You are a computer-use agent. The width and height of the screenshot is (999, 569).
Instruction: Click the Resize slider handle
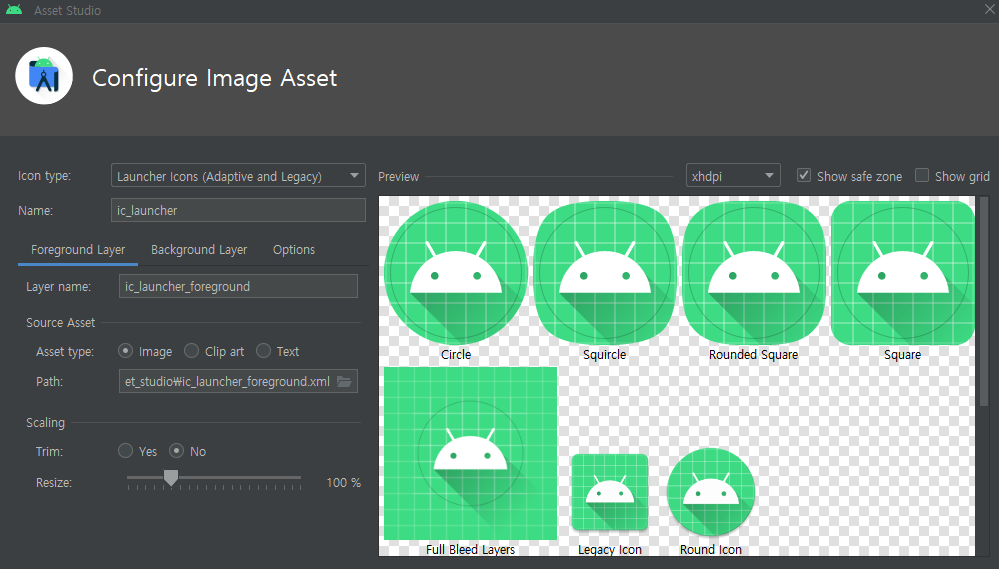pyautogui.click(x=171, y=477)
